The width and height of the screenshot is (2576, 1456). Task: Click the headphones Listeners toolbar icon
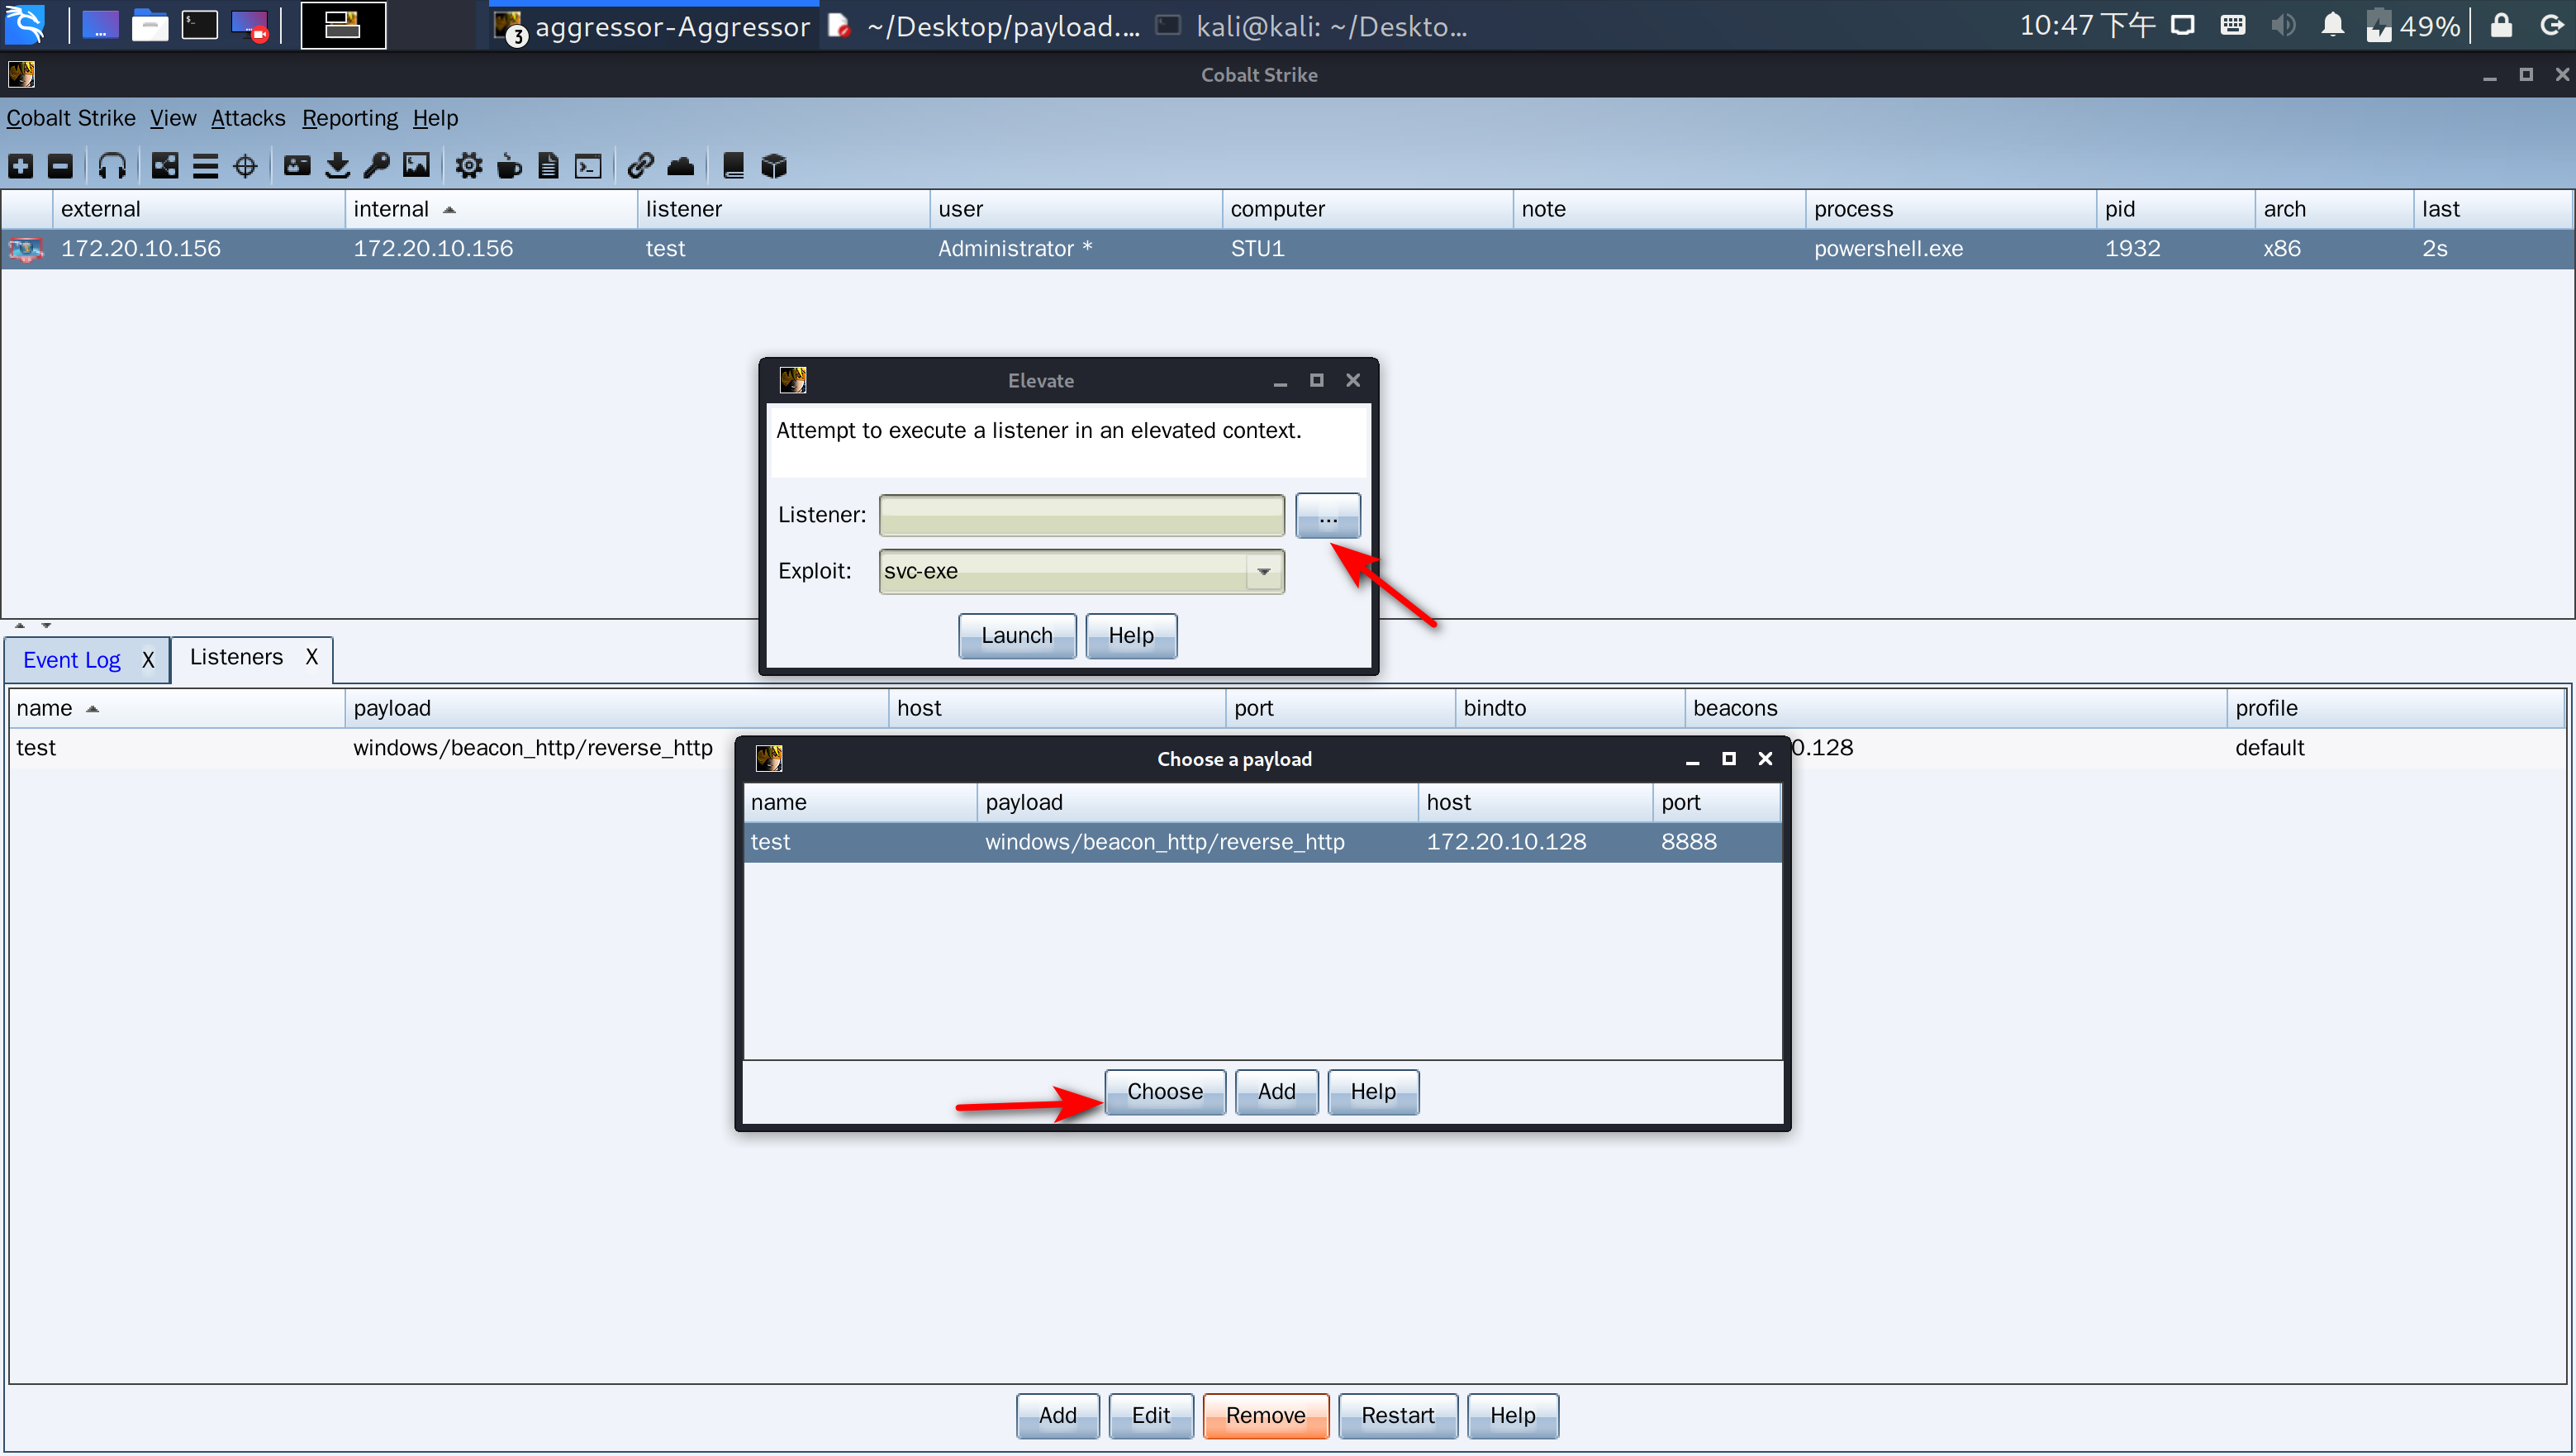112,166
